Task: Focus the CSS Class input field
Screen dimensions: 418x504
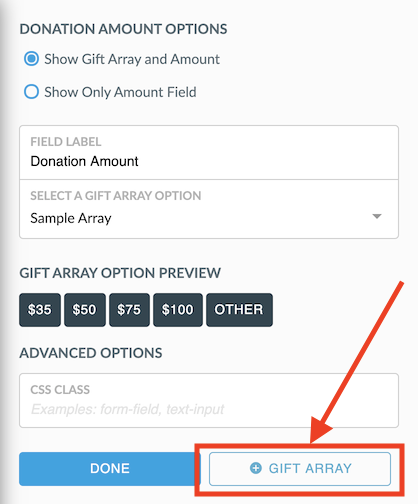Action: (209, 400)
